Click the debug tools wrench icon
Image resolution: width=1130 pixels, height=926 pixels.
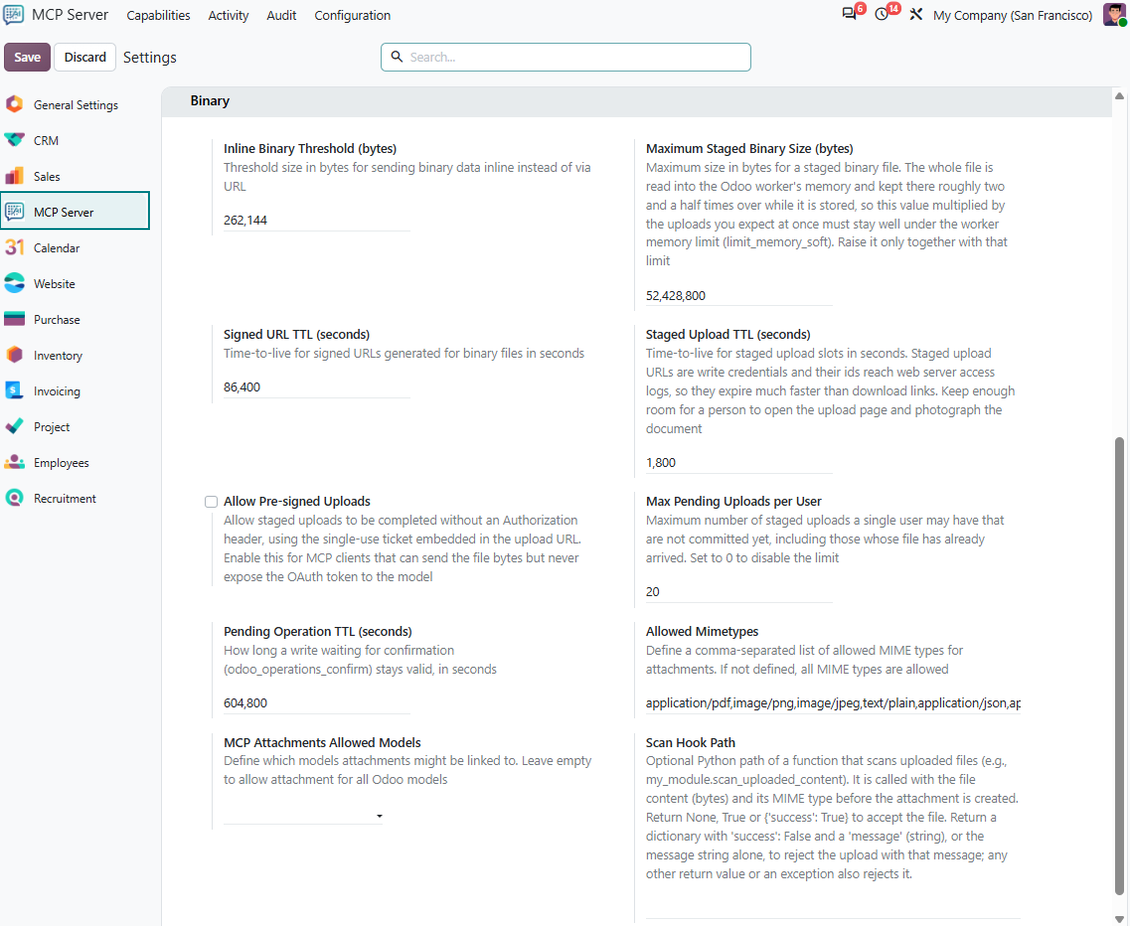916,14
